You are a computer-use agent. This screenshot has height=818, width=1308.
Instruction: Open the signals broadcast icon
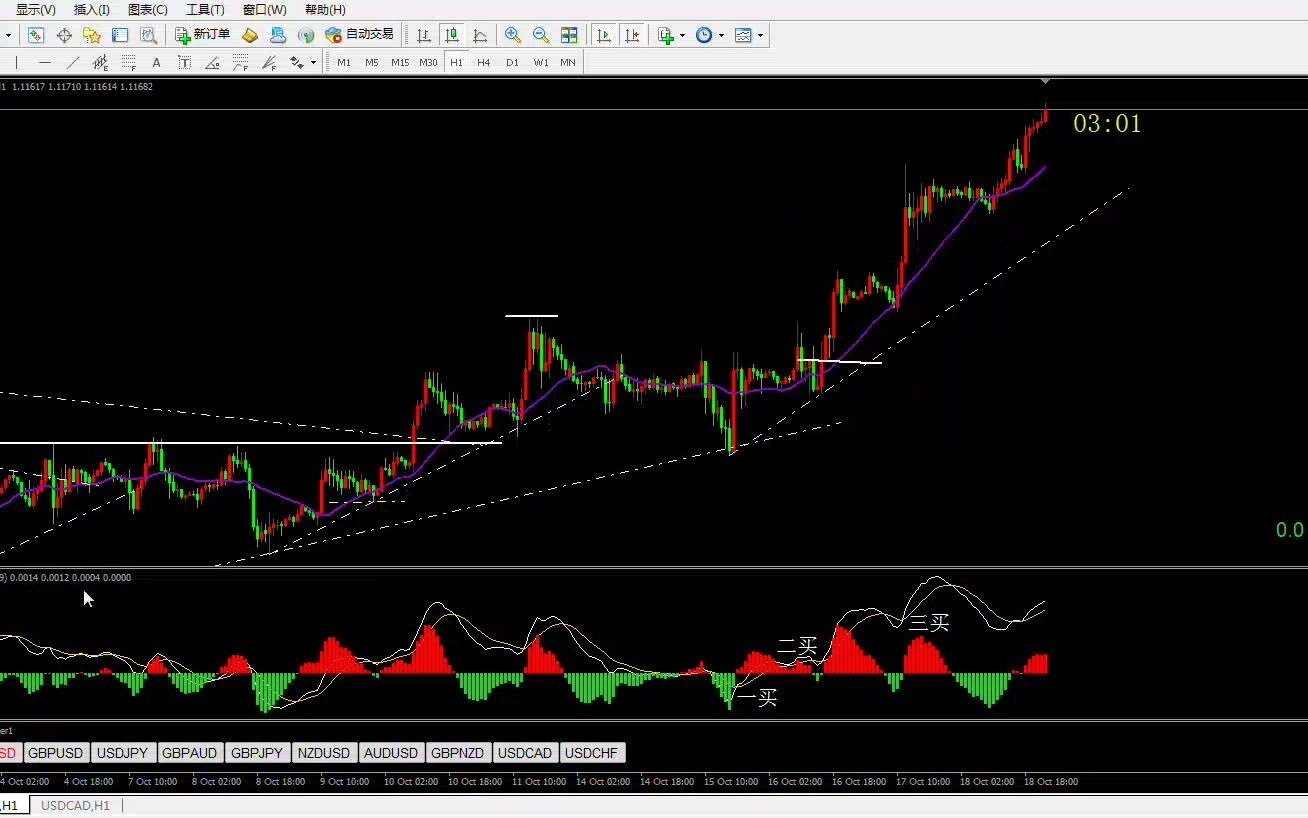point(306,35)
